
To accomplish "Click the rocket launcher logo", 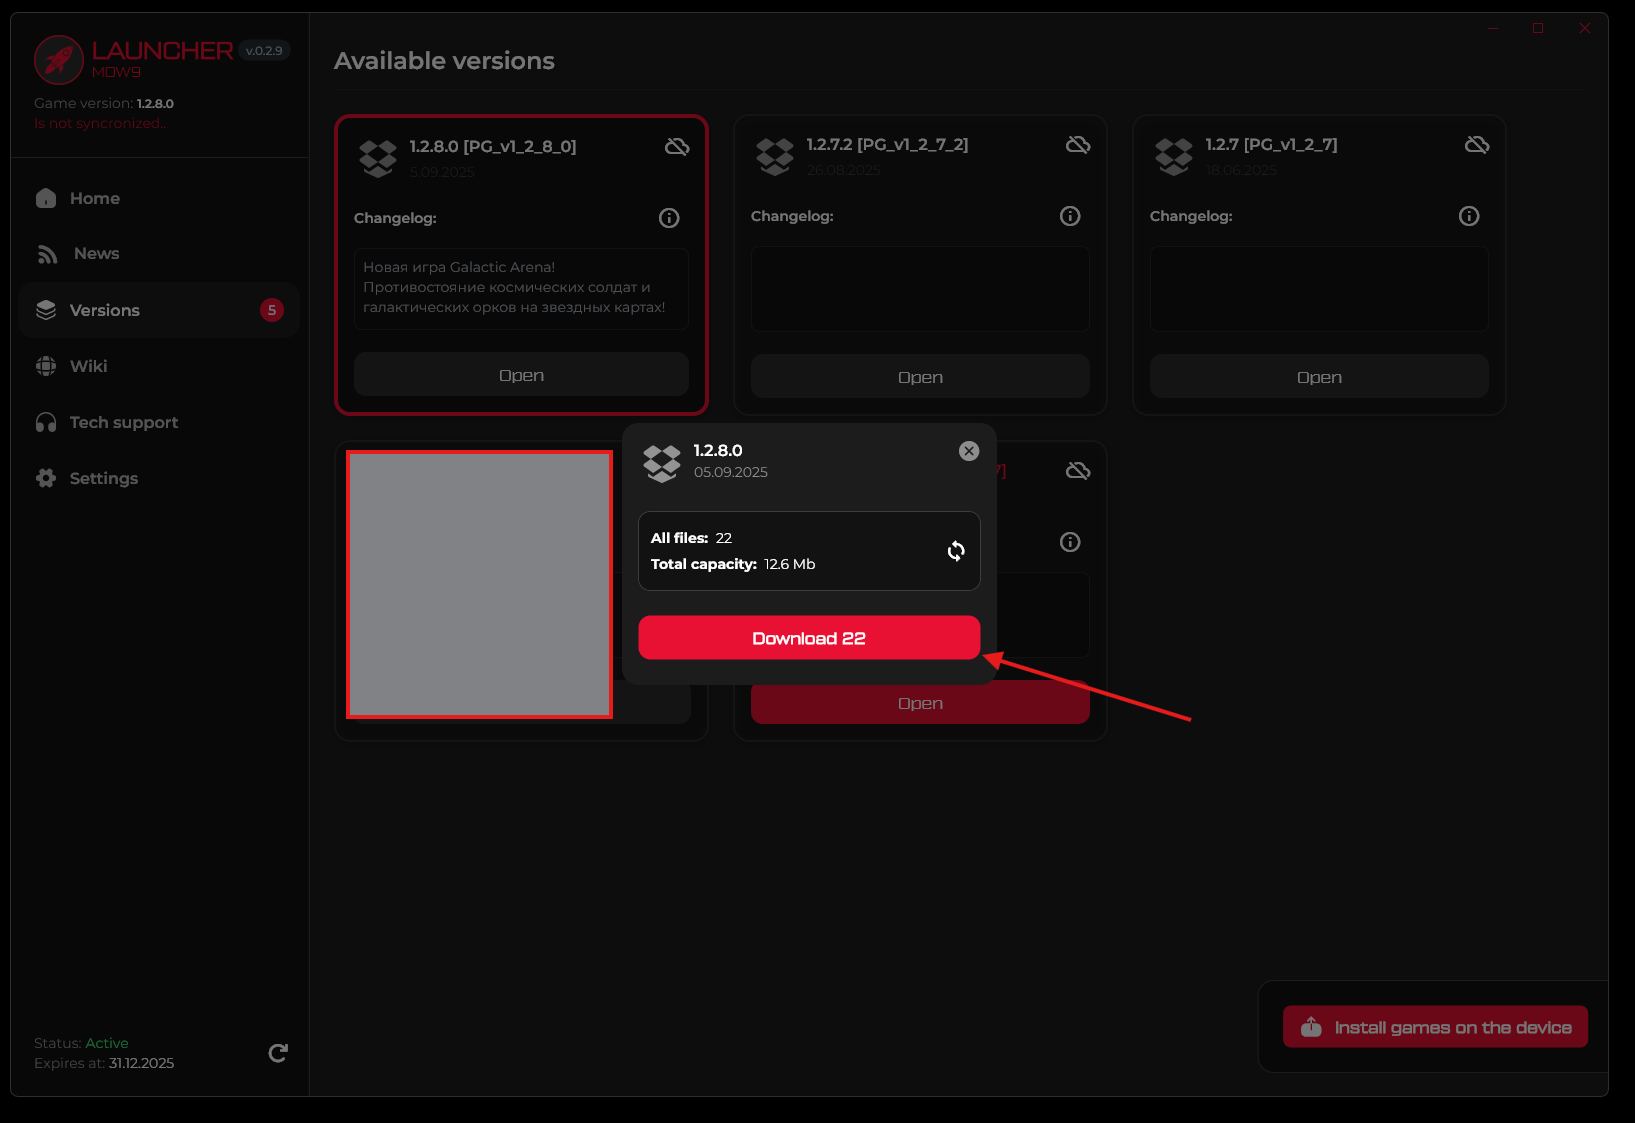I will [x=59, y=60].
